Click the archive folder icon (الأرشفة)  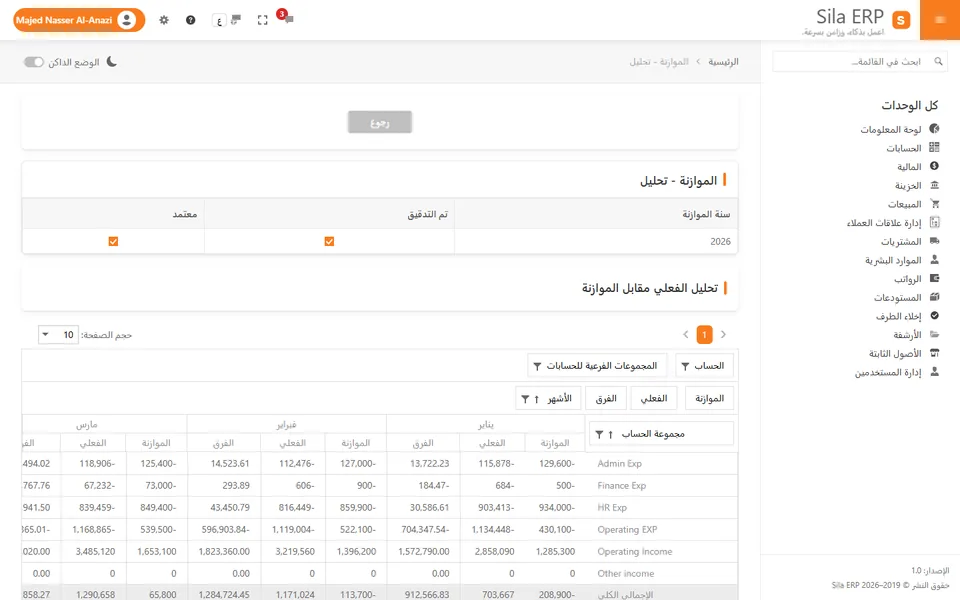(x=934, y=334)
